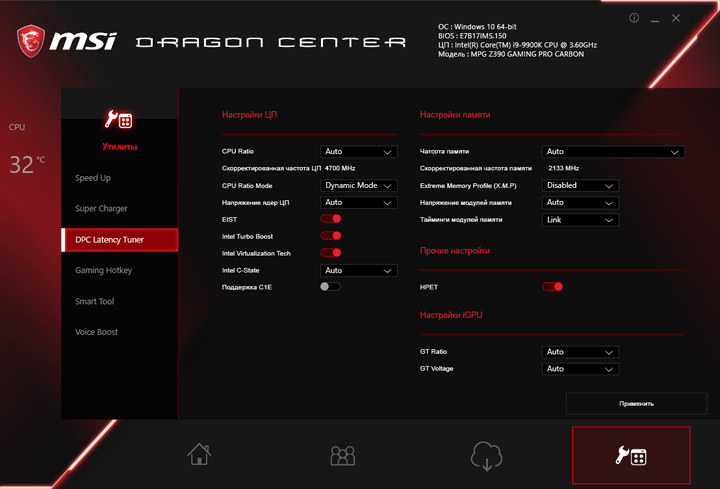Screen dimensions: 720x489
Task: Click the 4700 MHz CPU frequency value
Action: click(340, 169)
